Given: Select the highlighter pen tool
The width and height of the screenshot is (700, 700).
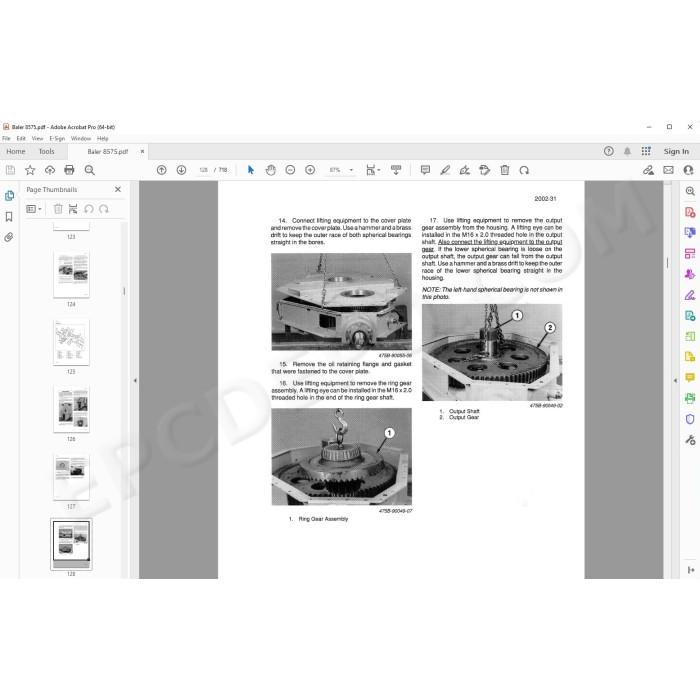Looking at the screenshot, I should pyautogui.click(x=445, y=170).
